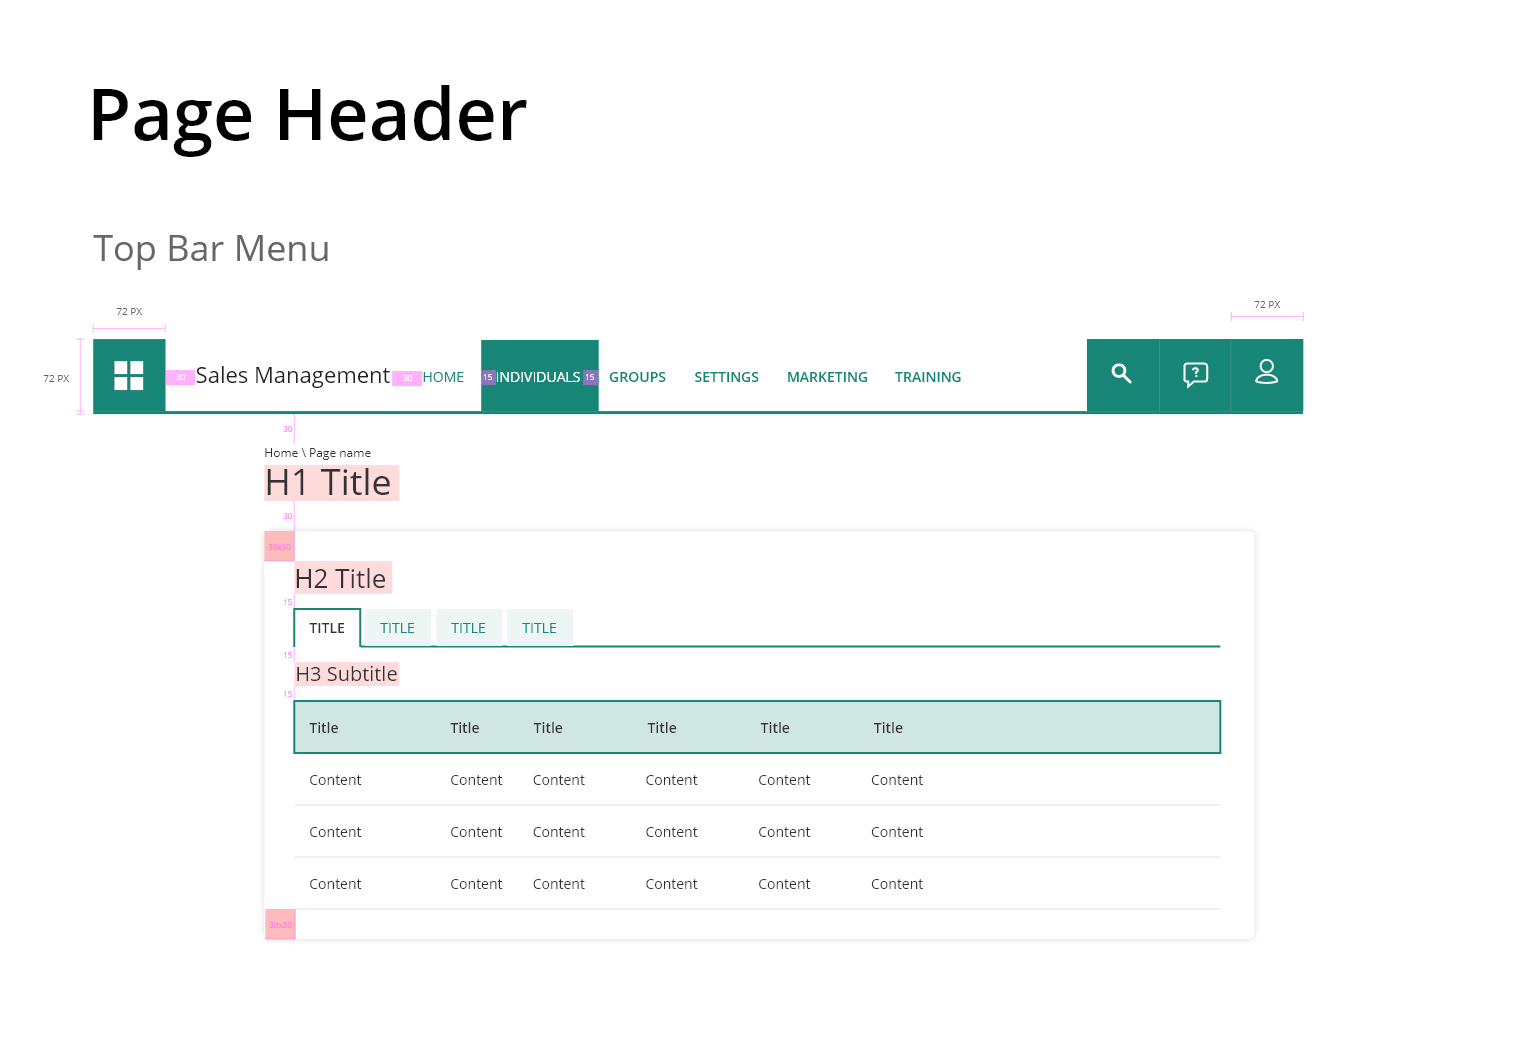Click the Page name breadcrumb
Image resolution: width=1519 pixels, height=1052 pixels.
340,453
